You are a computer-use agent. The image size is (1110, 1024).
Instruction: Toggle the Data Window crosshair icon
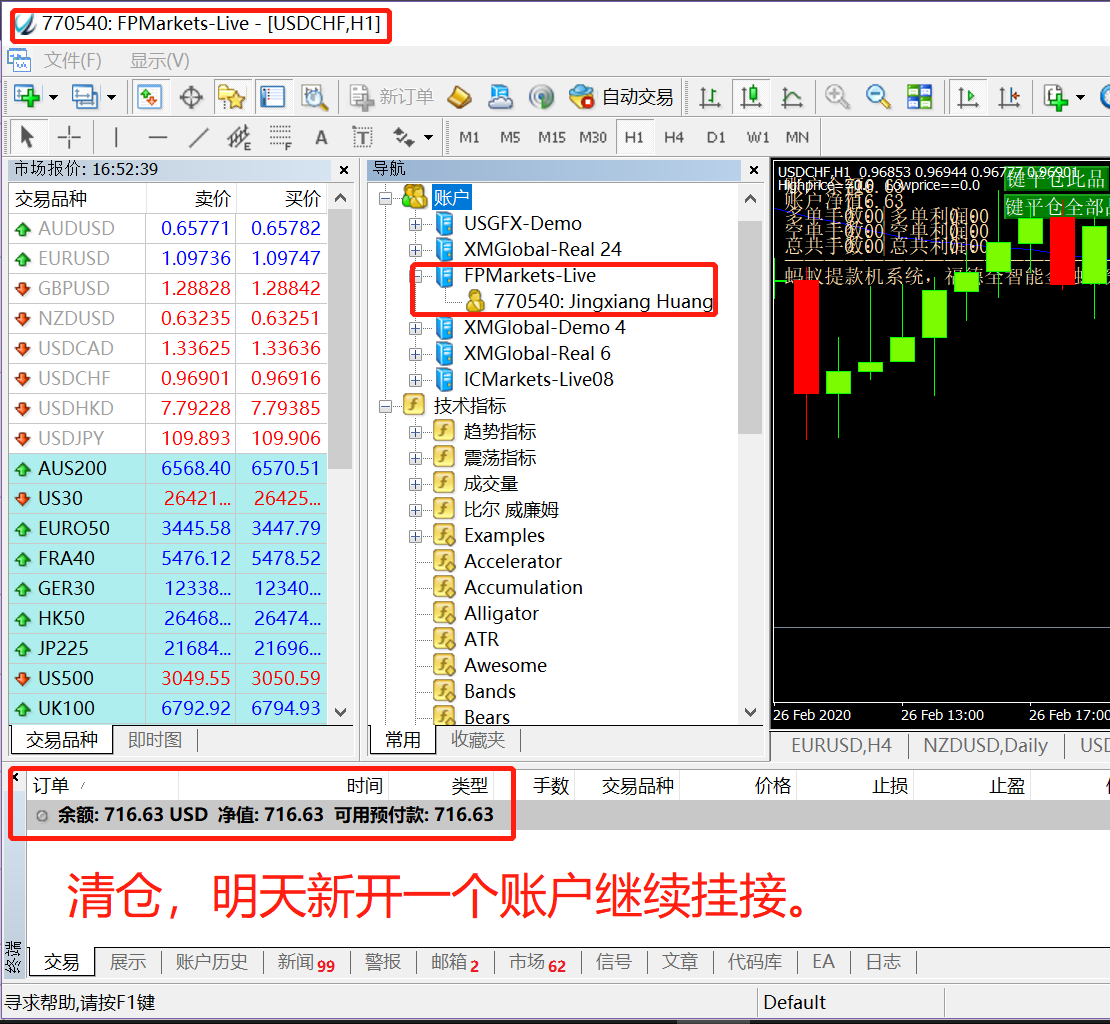pyautogui.click(x=191, y=97)
